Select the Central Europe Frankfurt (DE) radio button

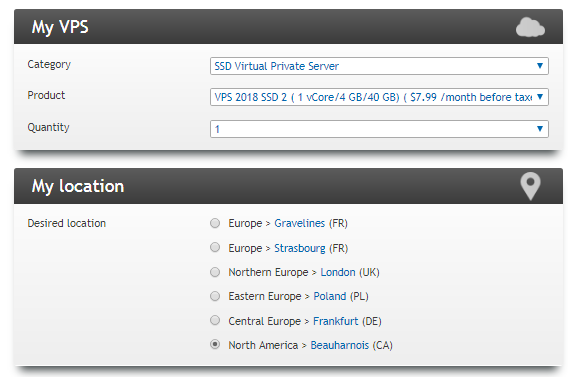coord(215,320)
